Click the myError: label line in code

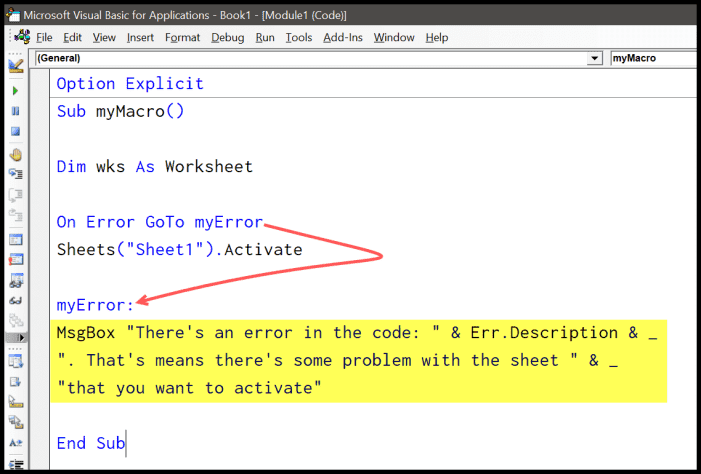[95, 305]
